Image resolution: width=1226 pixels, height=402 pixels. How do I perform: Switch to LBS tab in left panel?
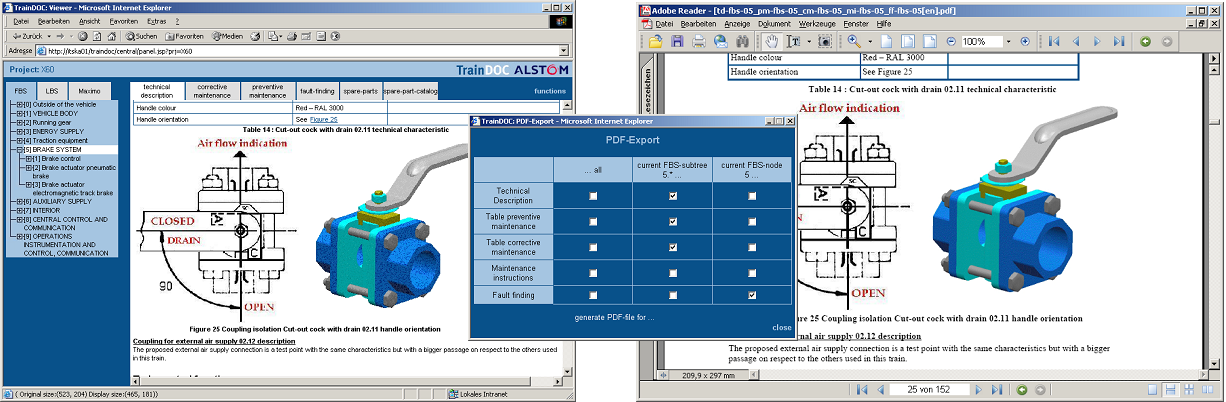click(52, 91)
